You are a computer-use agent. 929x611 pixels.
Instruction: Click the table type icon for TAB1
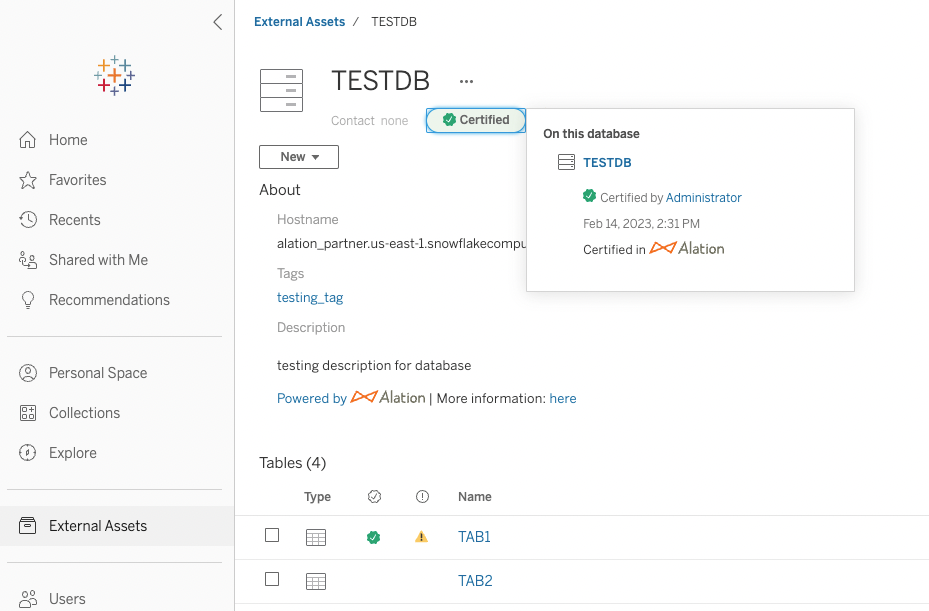tap(316, 538)
